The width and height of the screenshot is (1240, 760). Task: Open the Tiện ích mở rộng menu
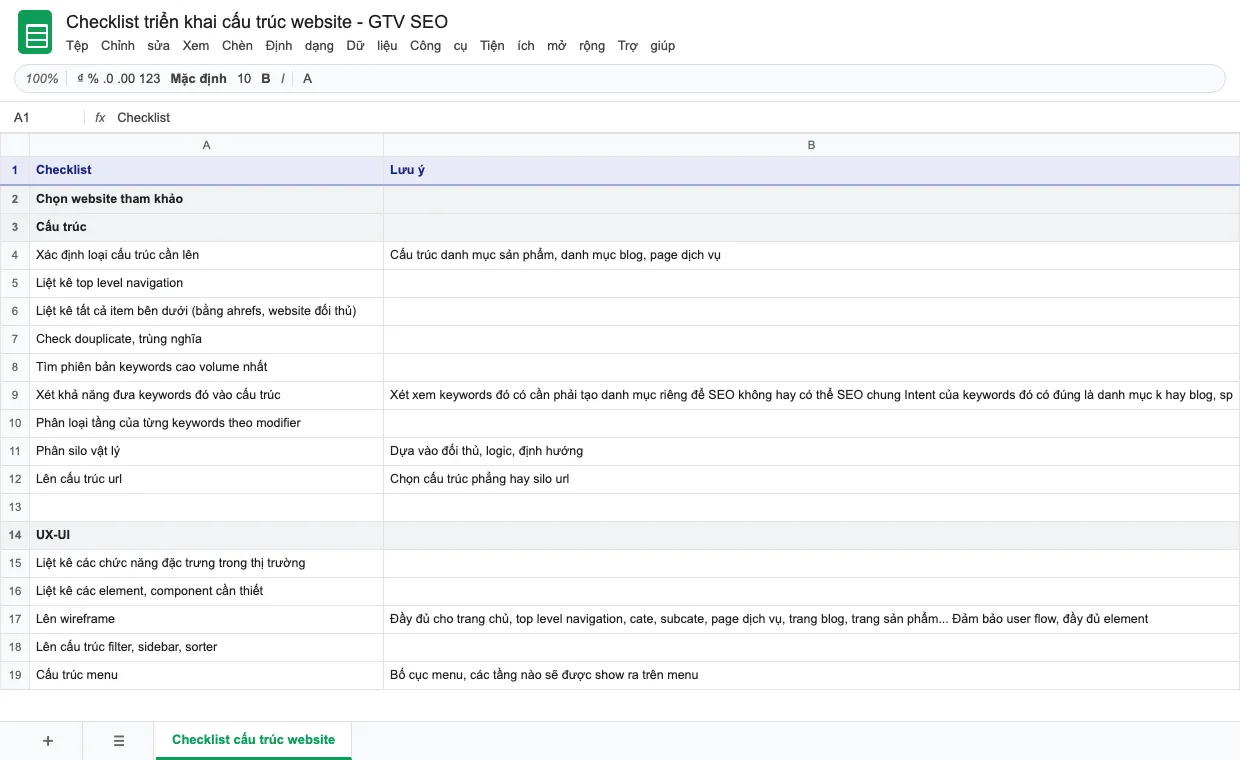tap(542, 45)
